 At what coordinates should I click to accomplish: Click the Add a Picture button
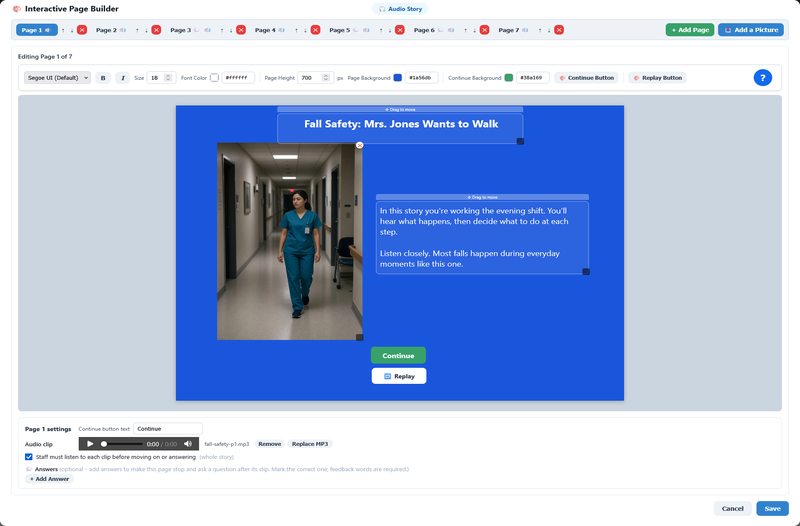[x=751, y=30]
